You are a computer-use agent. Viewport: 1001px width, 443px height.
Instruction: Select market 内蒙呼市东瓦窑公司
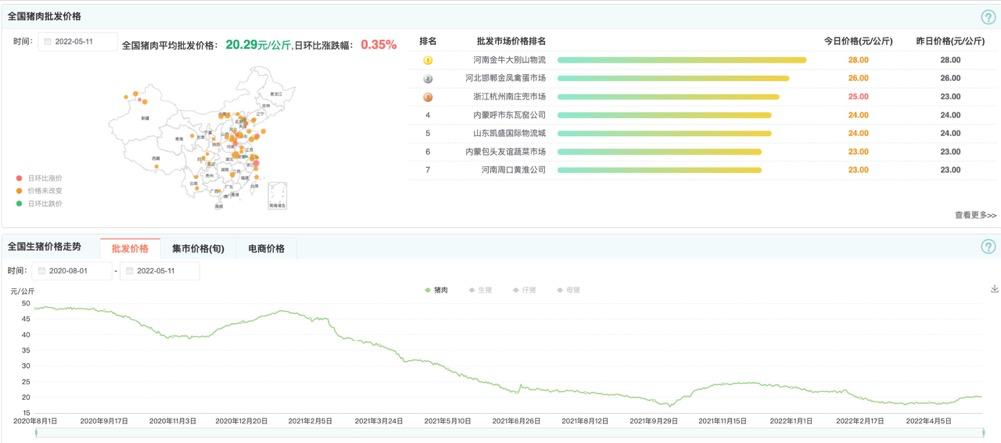pos(509,116)
